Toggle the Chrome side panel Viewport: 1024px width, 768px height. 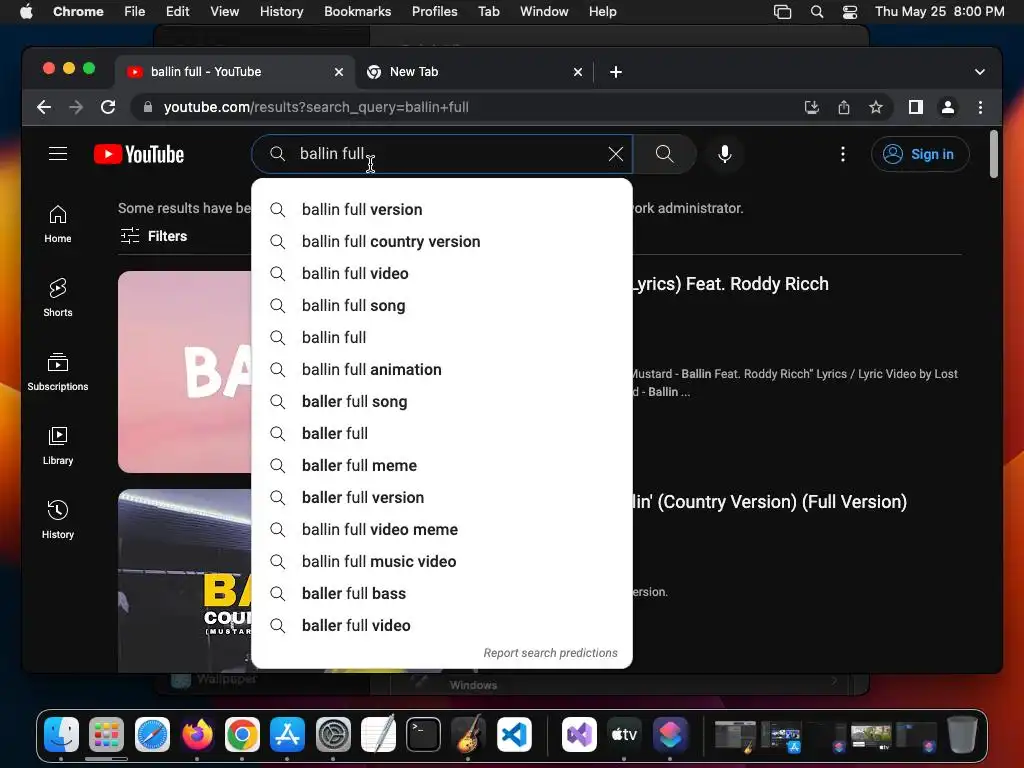click(x=916, y=107)
